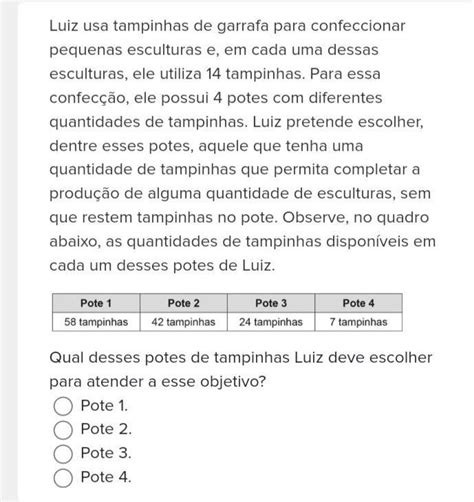Screen dimensions: 474x502
Task: Click the 'Pote 1' table header cell
Action: [x=96, y=303]
